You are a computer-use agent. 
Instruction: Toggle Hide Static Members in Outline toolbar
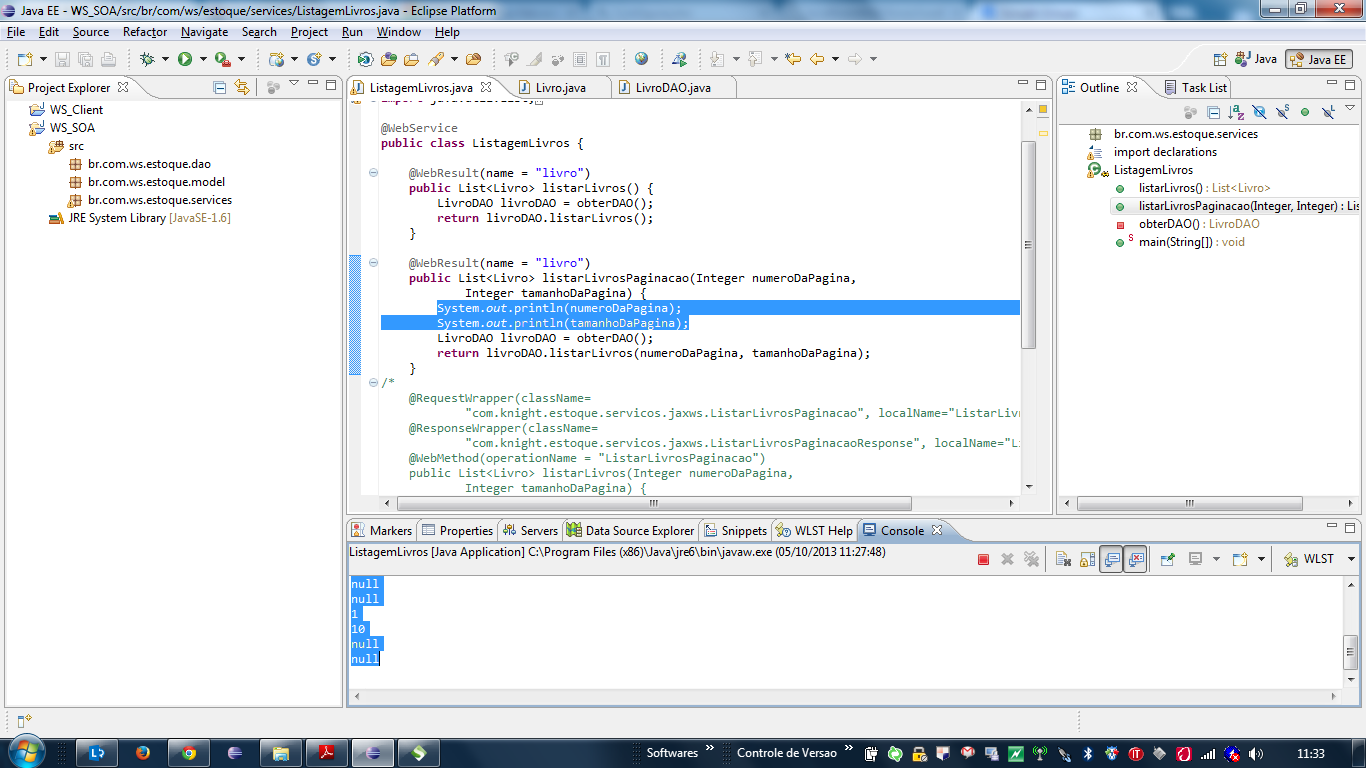(x=1282, y=112)
